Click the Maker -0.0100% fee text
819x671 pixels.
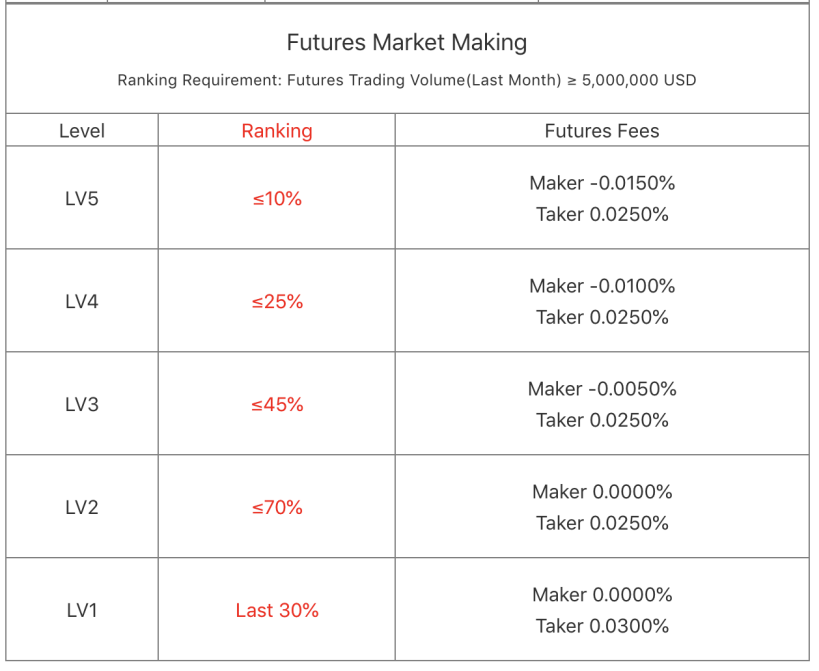(x=602, y=286)
